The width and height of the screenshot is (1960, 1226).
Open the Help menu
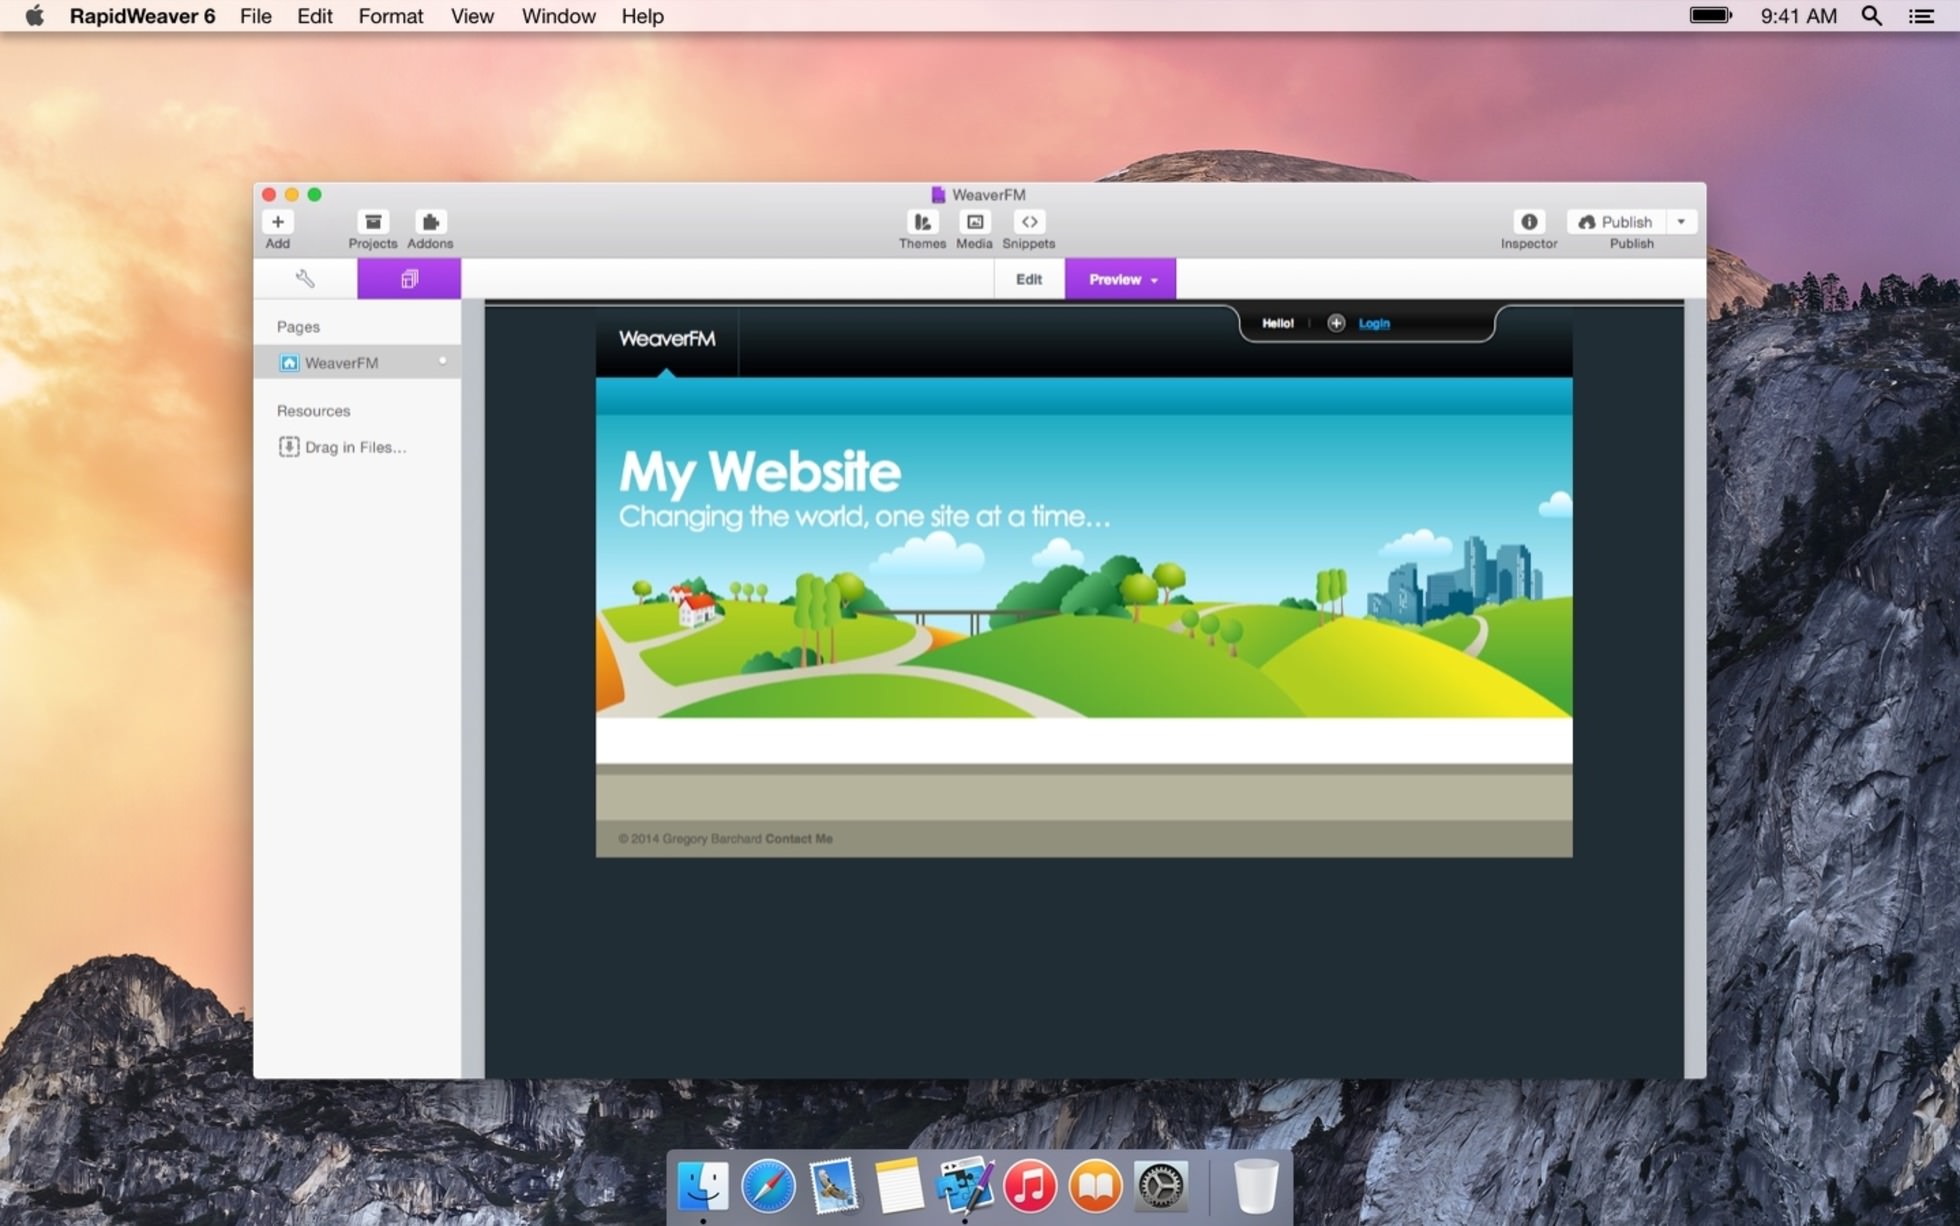[642, 16]
